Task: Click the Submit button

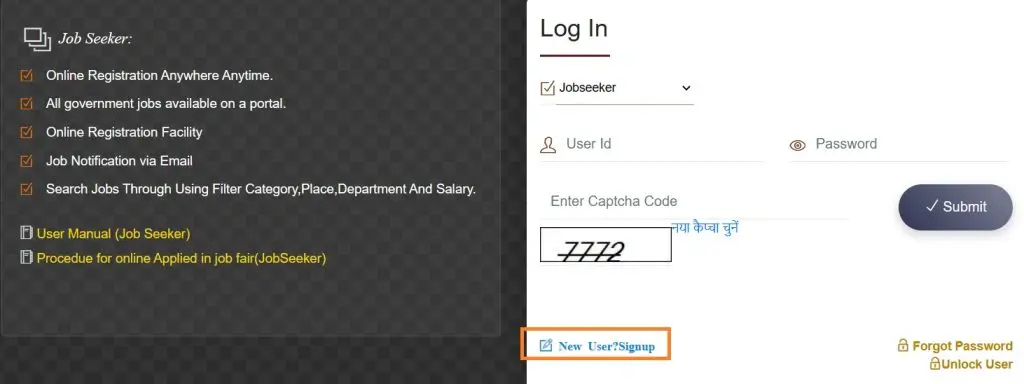Action: pyautogui.click(x=955, y=207)
